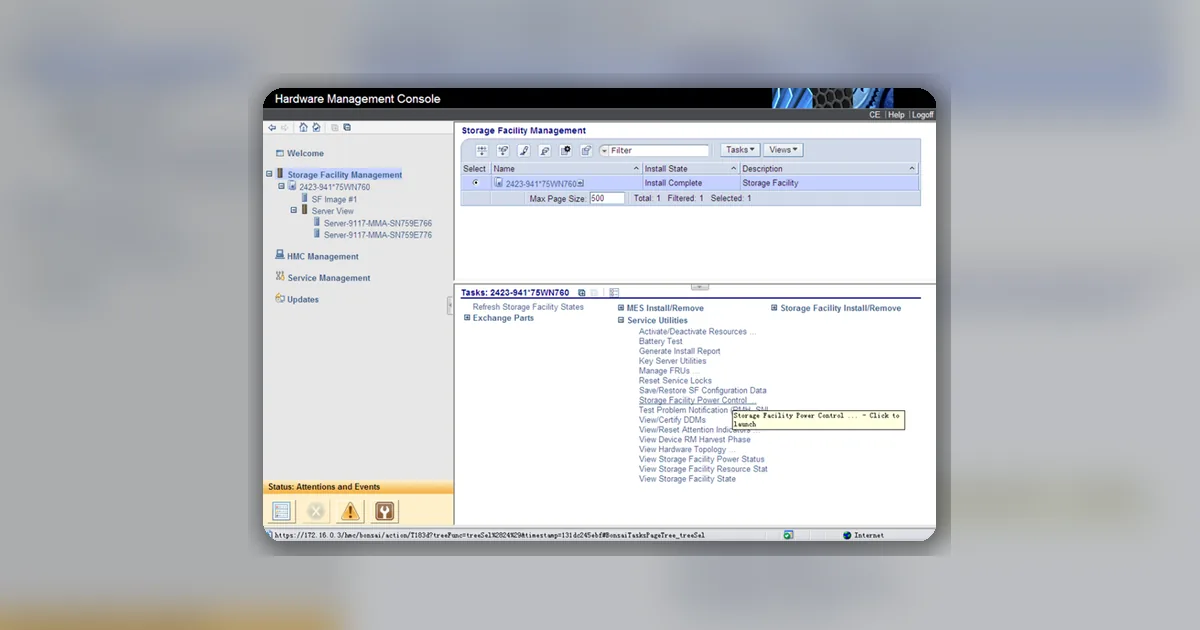Open the Views dropdown button
Image resolution: width=1200 pixels, height=630 pixels.
pyautogui.click(x=783, y=150)
